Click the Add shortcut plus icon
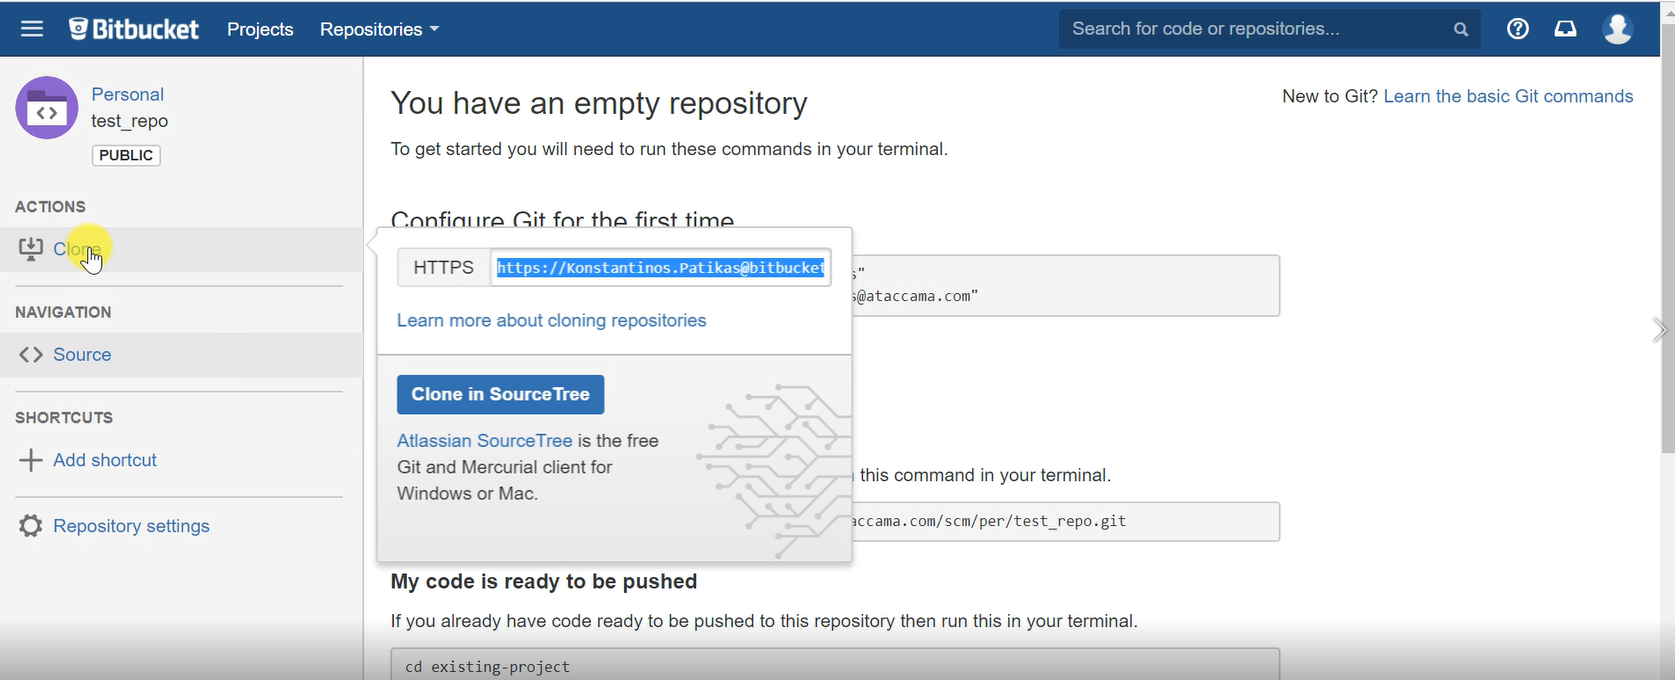1675x680 pixels. pyautogui.click(x=31, y=460)
